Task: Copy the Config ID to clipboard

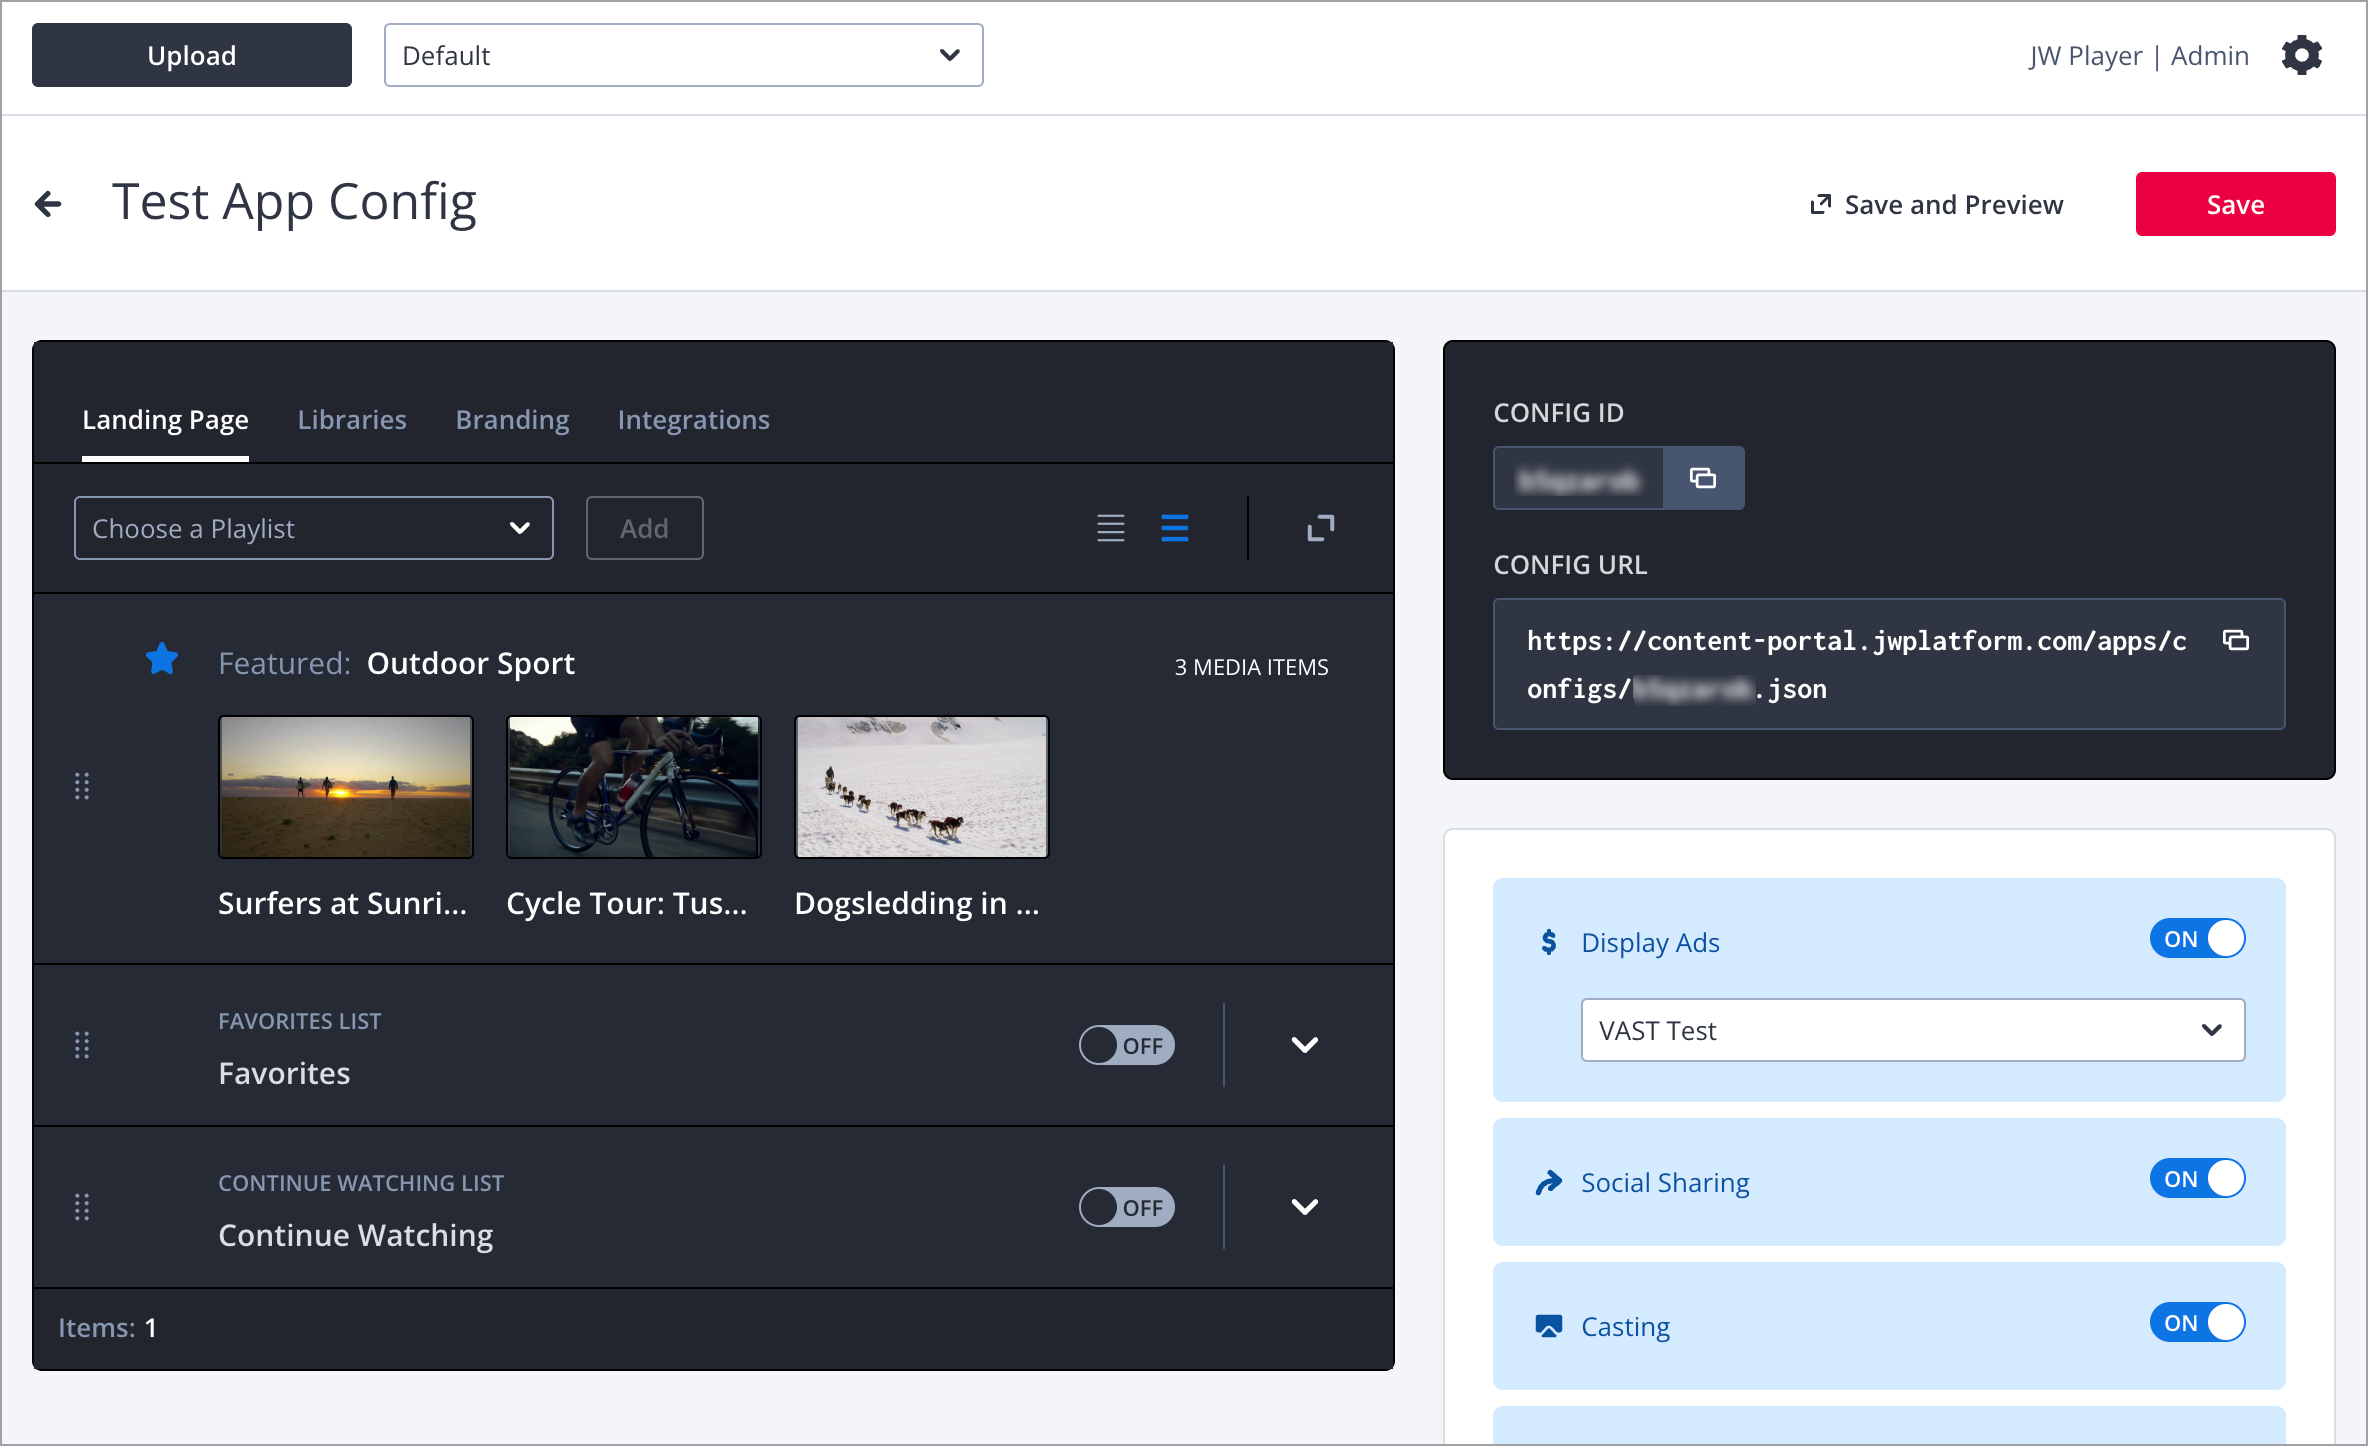Action: click(1703, 478)
